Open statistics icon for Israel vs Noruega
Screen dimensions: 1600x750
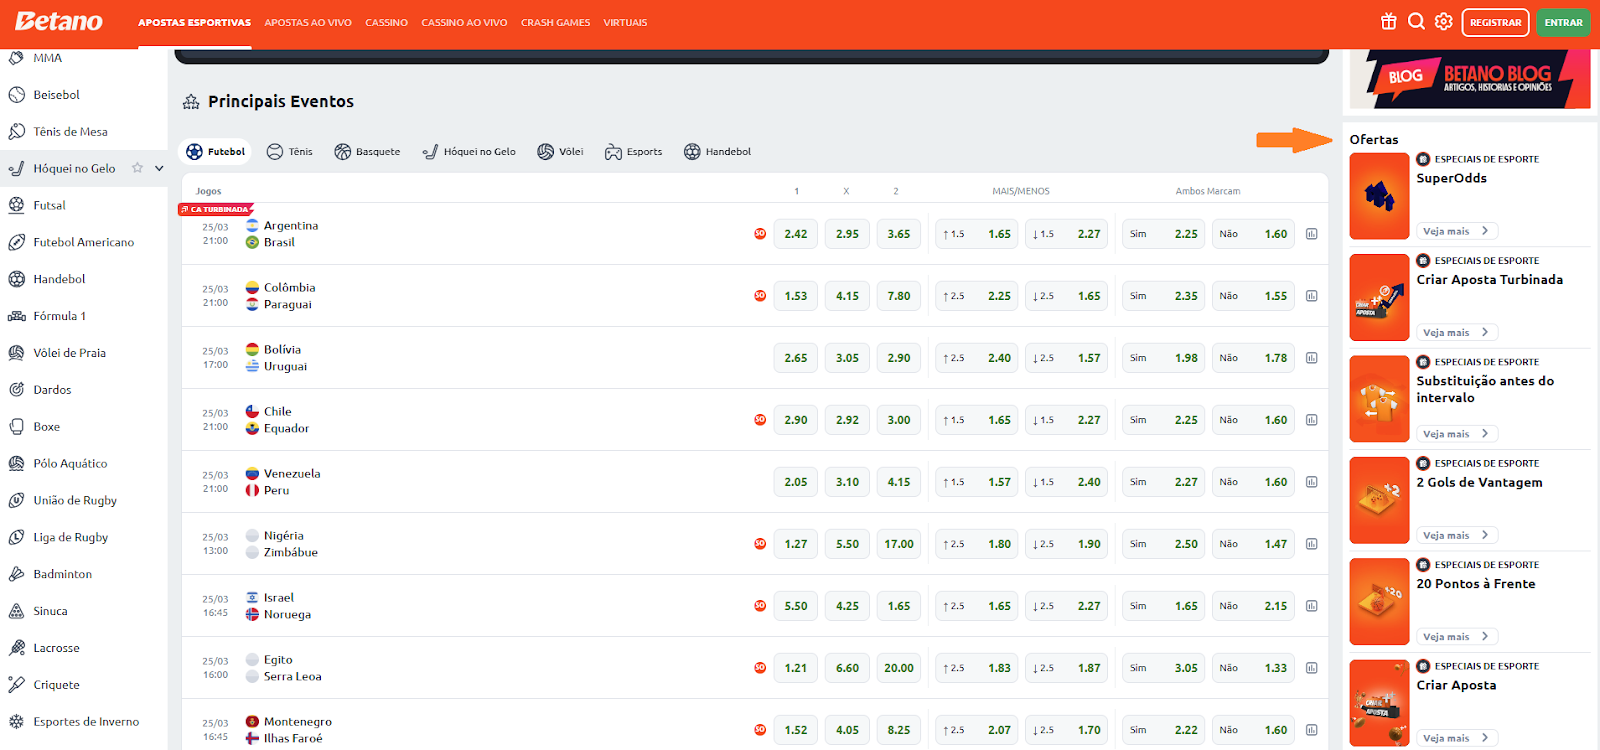pyautogui.click(x=1312, y=606)
